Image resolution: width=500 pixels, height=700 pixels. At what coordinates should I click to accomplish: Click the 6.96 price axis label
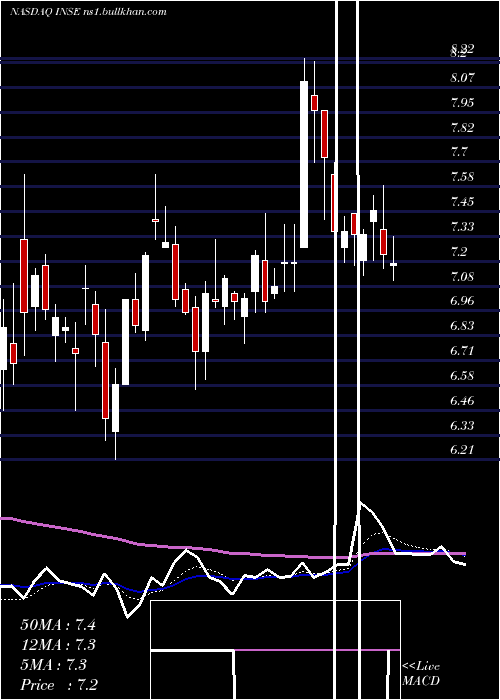coord(462,300)
